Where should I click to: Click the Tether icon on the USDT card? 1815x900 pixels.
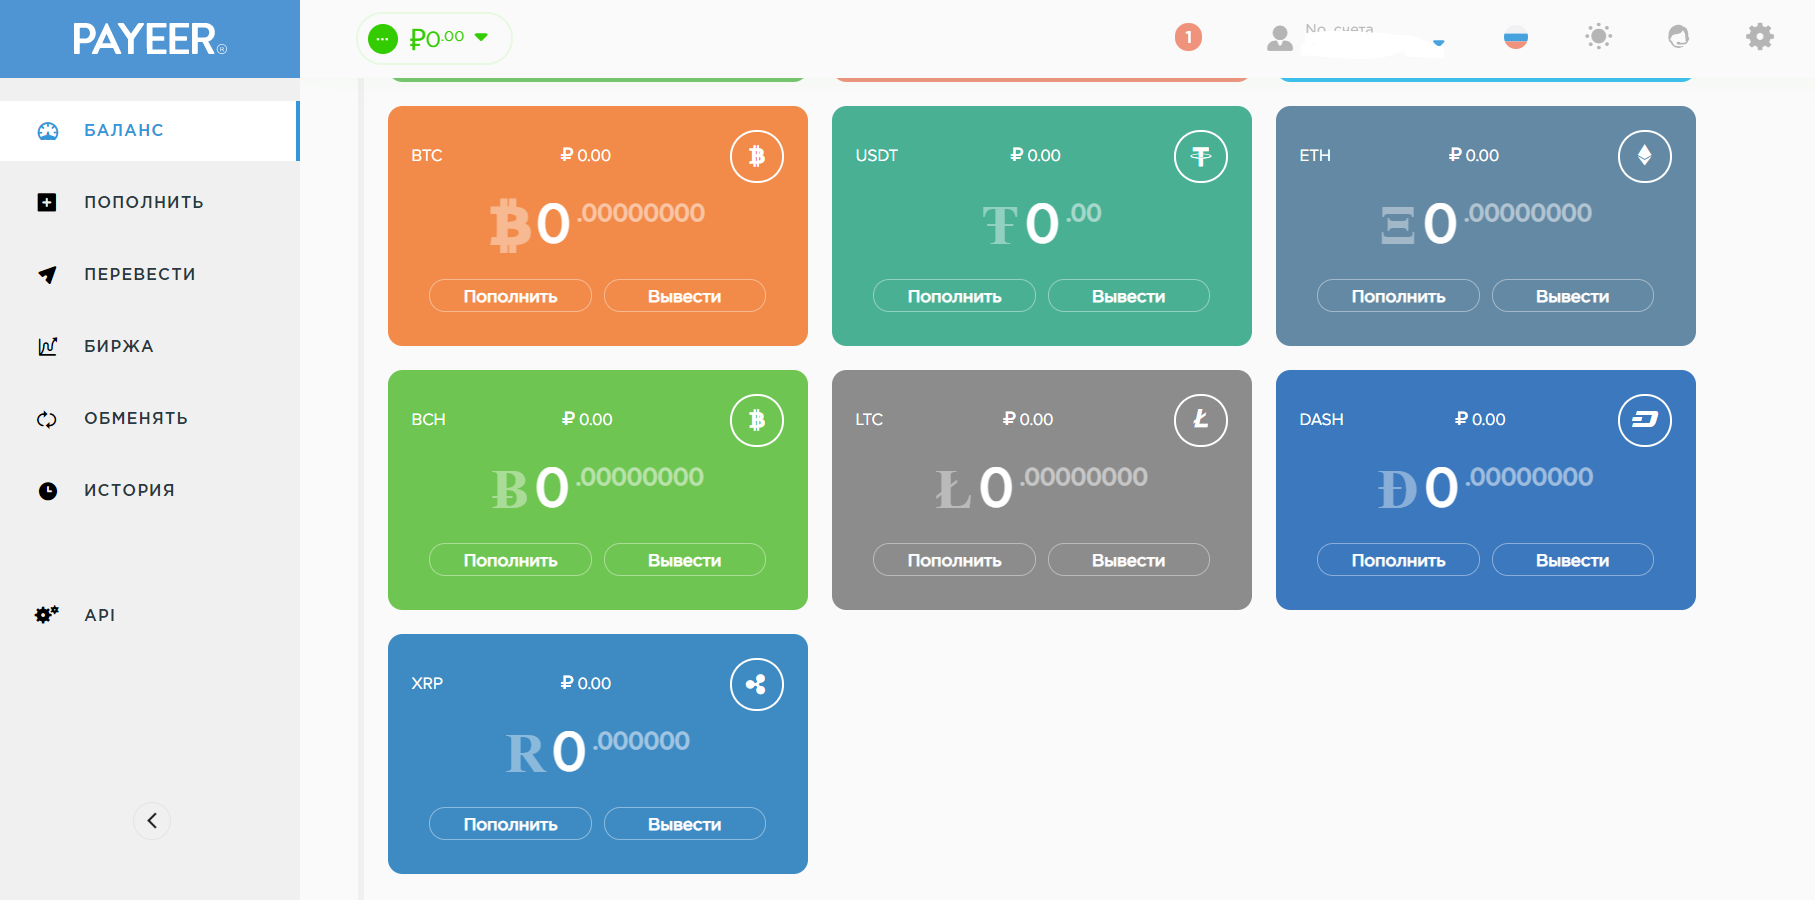[1201, 156]
